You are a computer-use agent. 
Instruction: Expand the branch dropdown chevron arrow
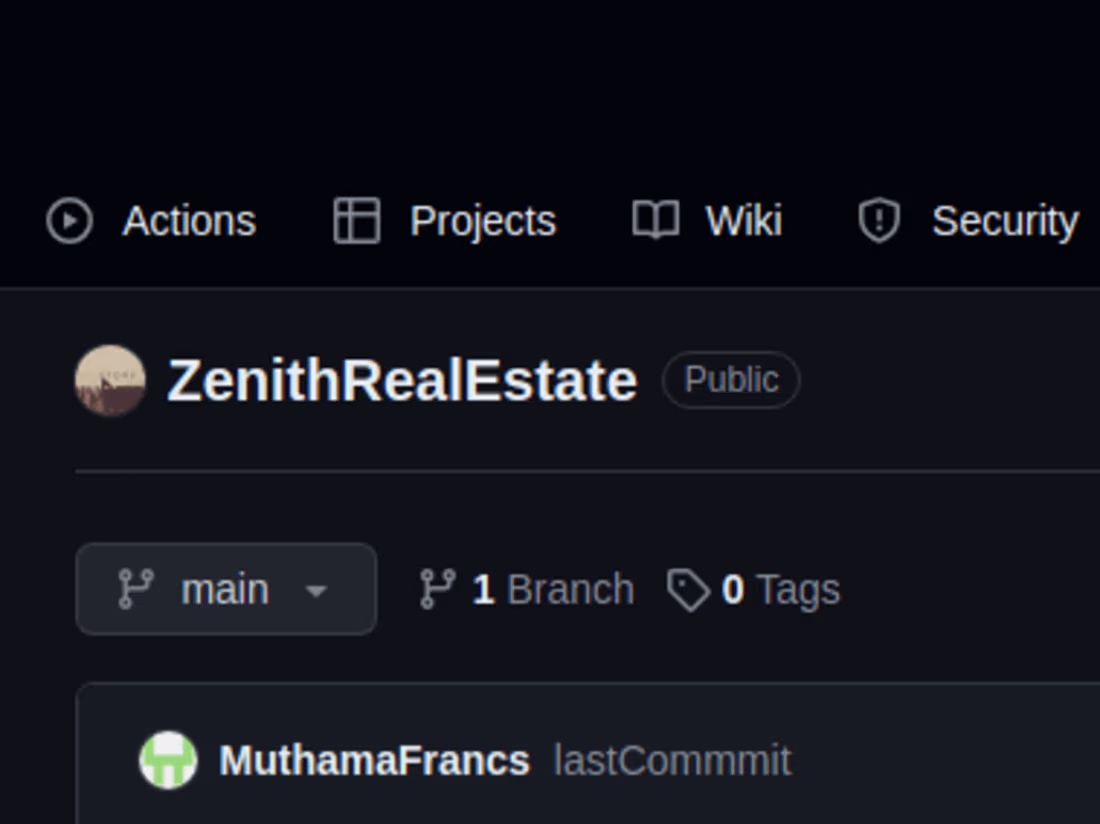(316, 592)
